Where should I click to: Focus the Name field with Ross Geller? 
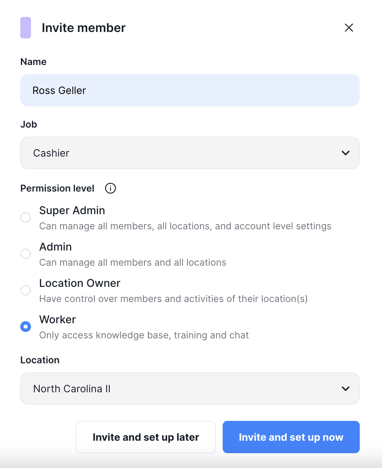tap(190, 90)
